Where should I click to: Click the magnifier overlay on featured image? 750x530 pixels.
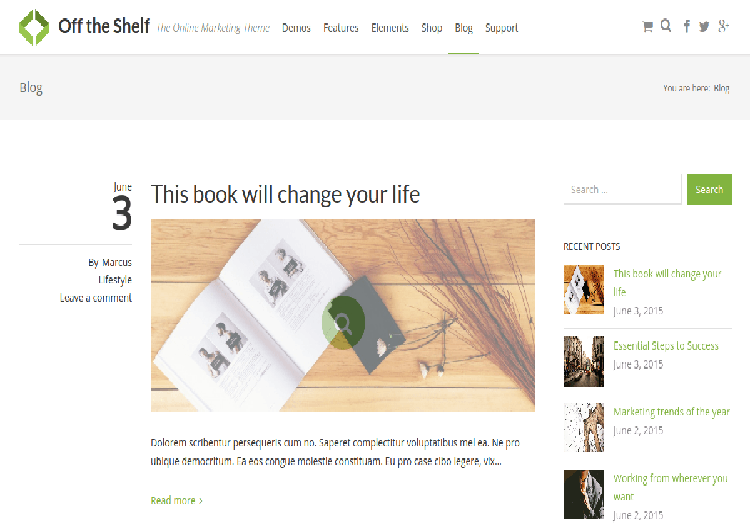(x=343, y=322)
